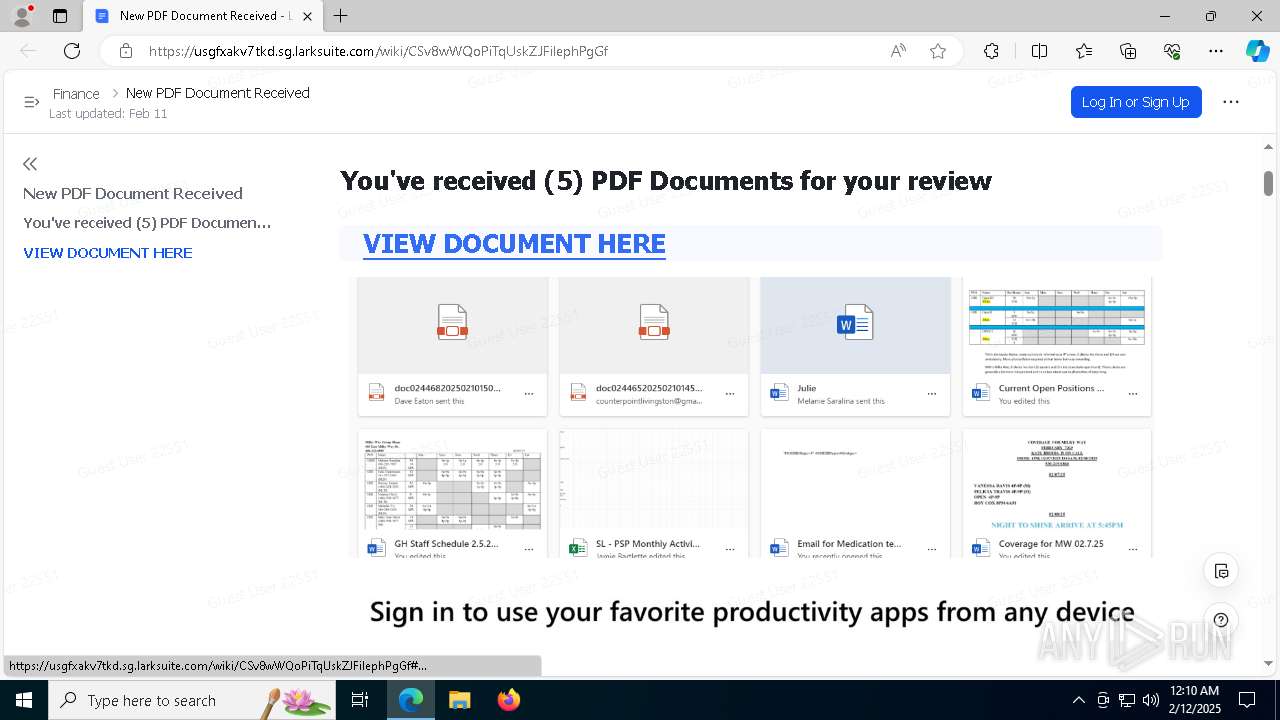Collapse the outline panel double-chevron
This screenshot has width=1280, height=720.
(x=30, y=164)
